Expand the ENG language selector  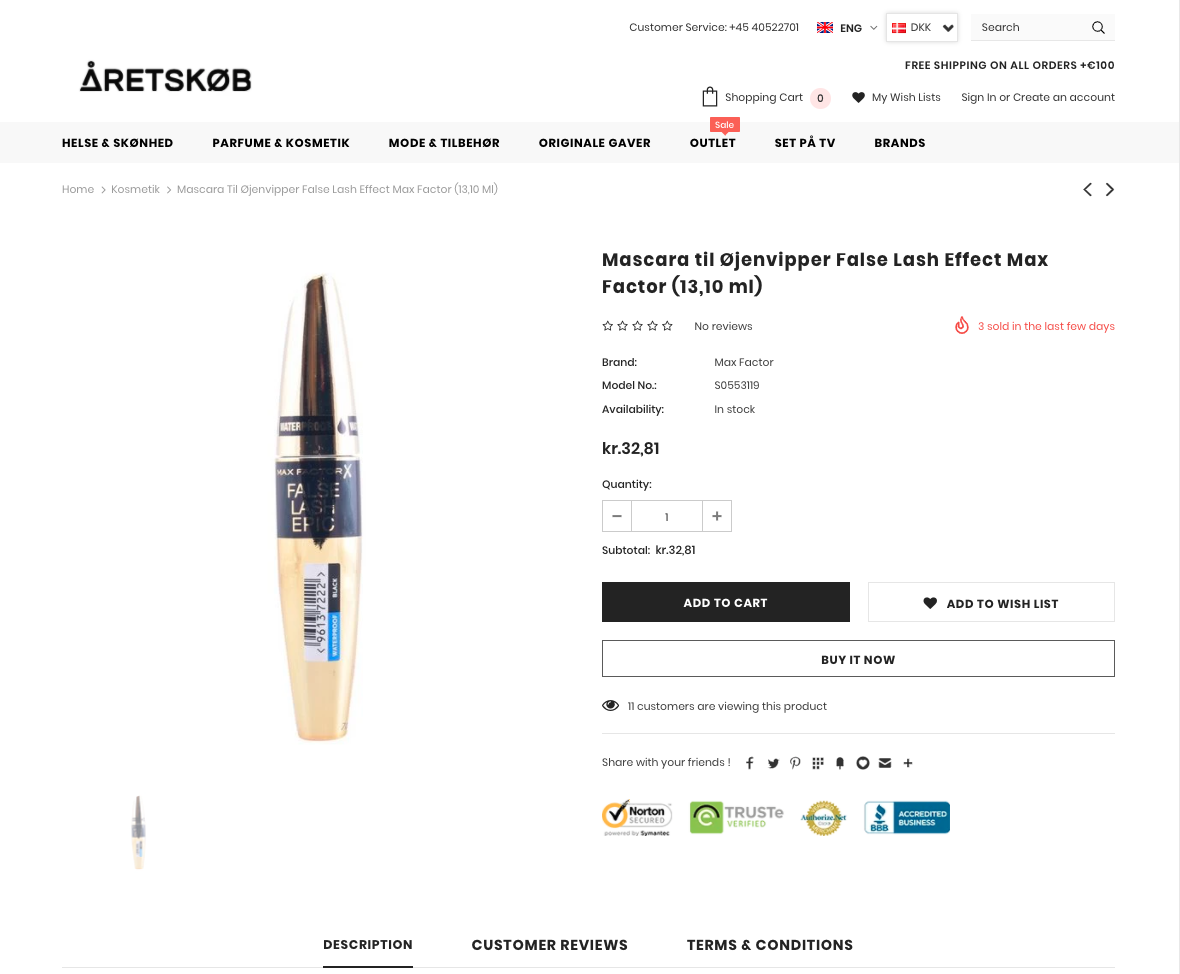(x=847, y=28)
